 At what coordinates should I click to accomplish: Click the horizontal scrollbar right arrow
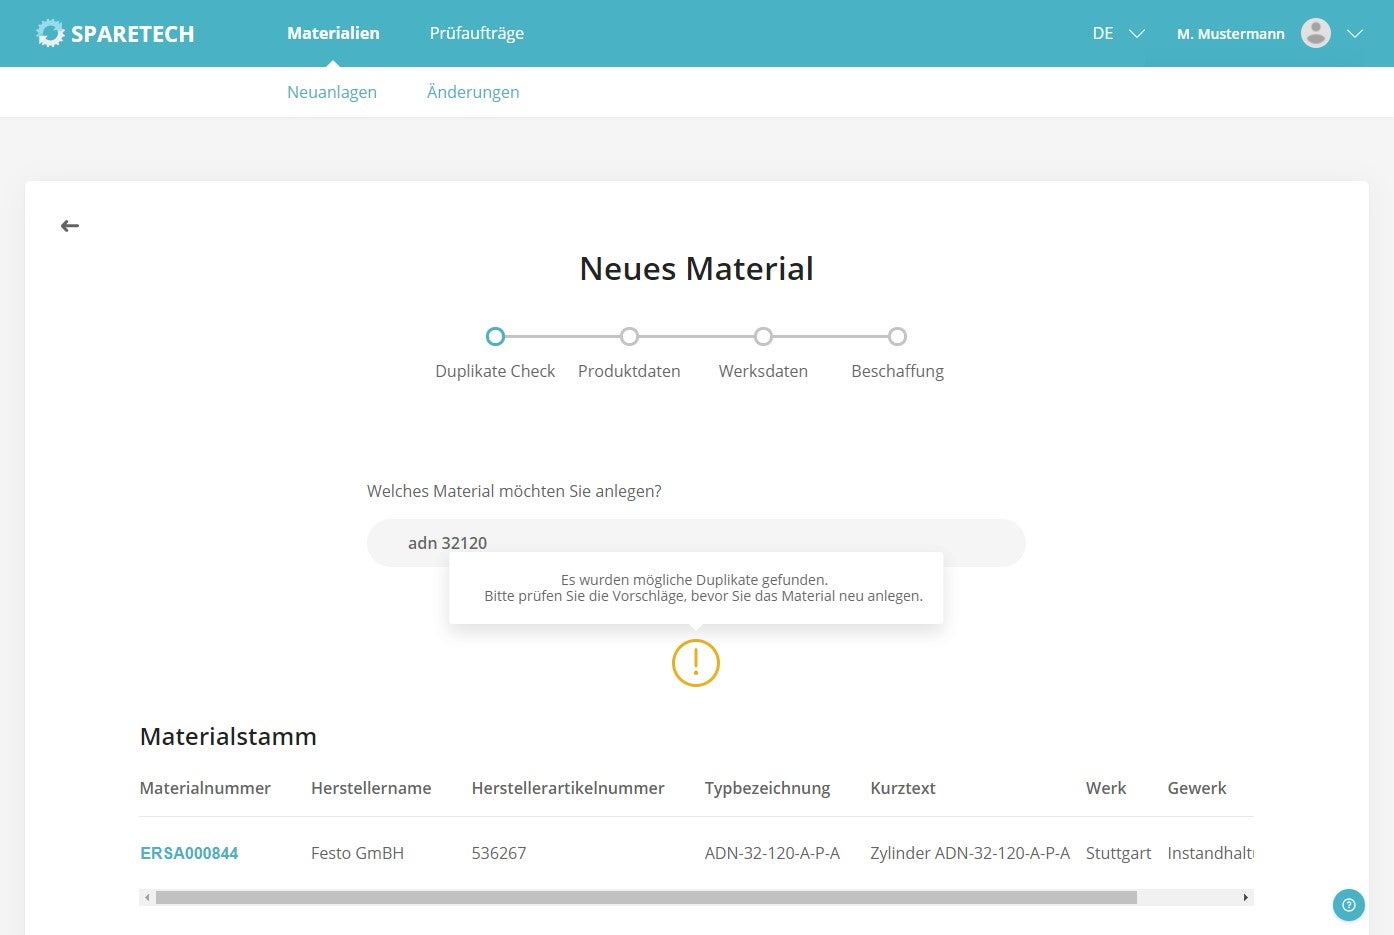coord(1245,898)
